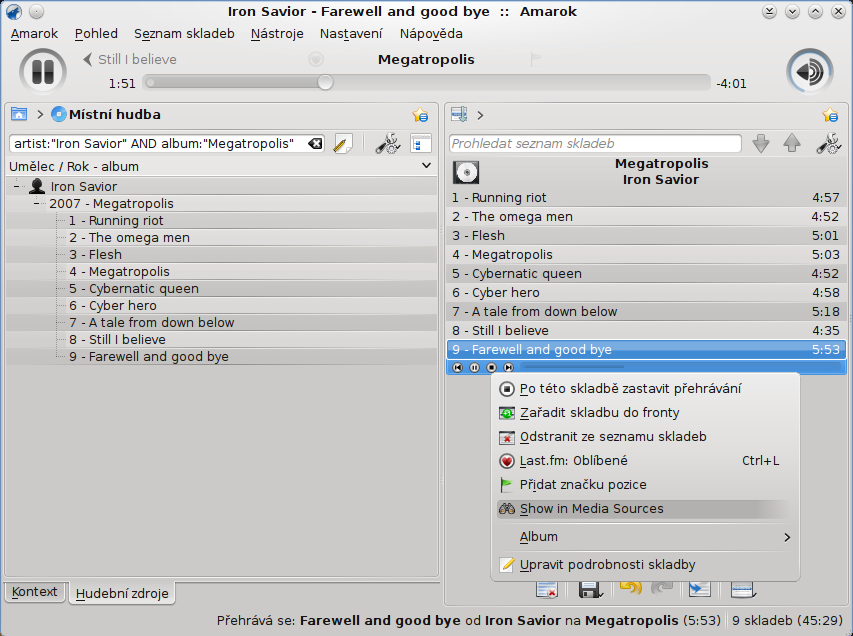Choose 'Show in Media Sources'

[x=645, y=509]
